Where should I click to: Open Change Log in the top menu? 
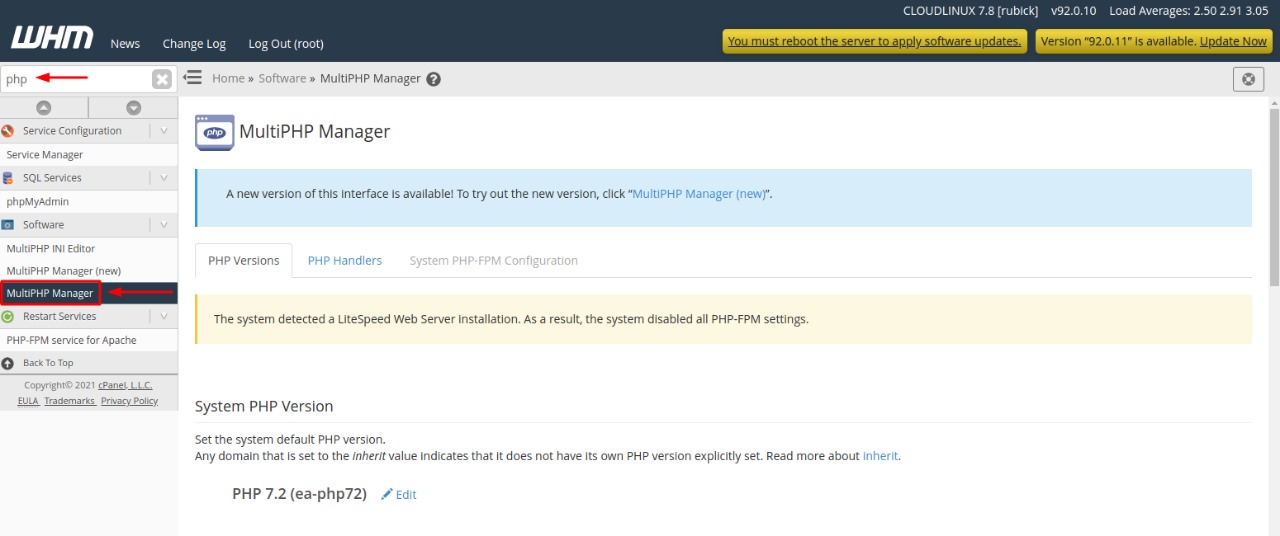coord(194,44)
